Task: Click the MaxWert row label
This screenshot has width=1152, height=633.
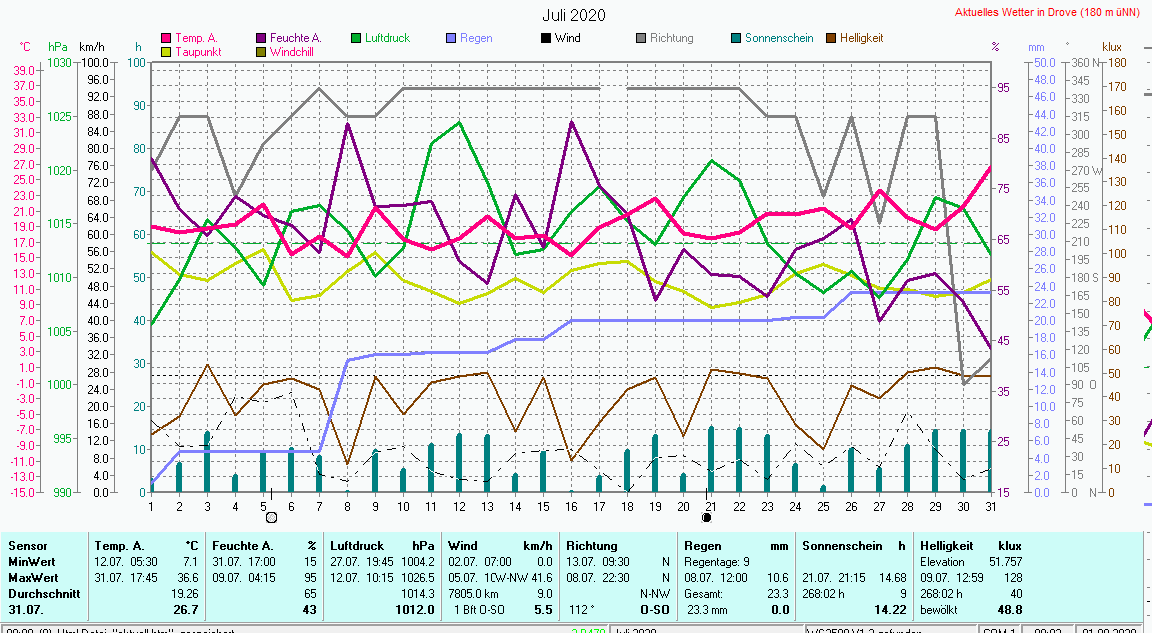Action: coord(33,577)
